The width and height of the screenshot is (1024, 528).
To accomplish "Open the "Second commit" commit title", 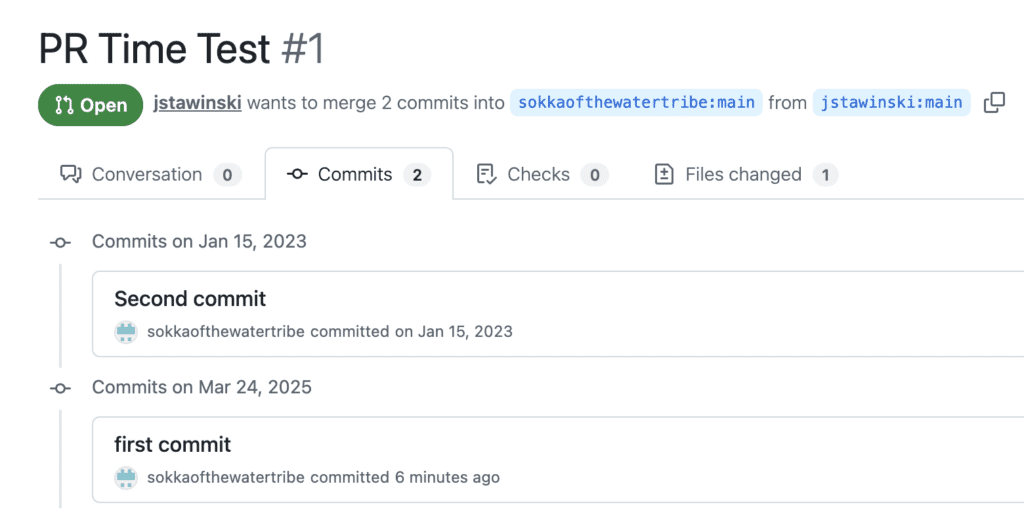I will click(x=190, y=299).
